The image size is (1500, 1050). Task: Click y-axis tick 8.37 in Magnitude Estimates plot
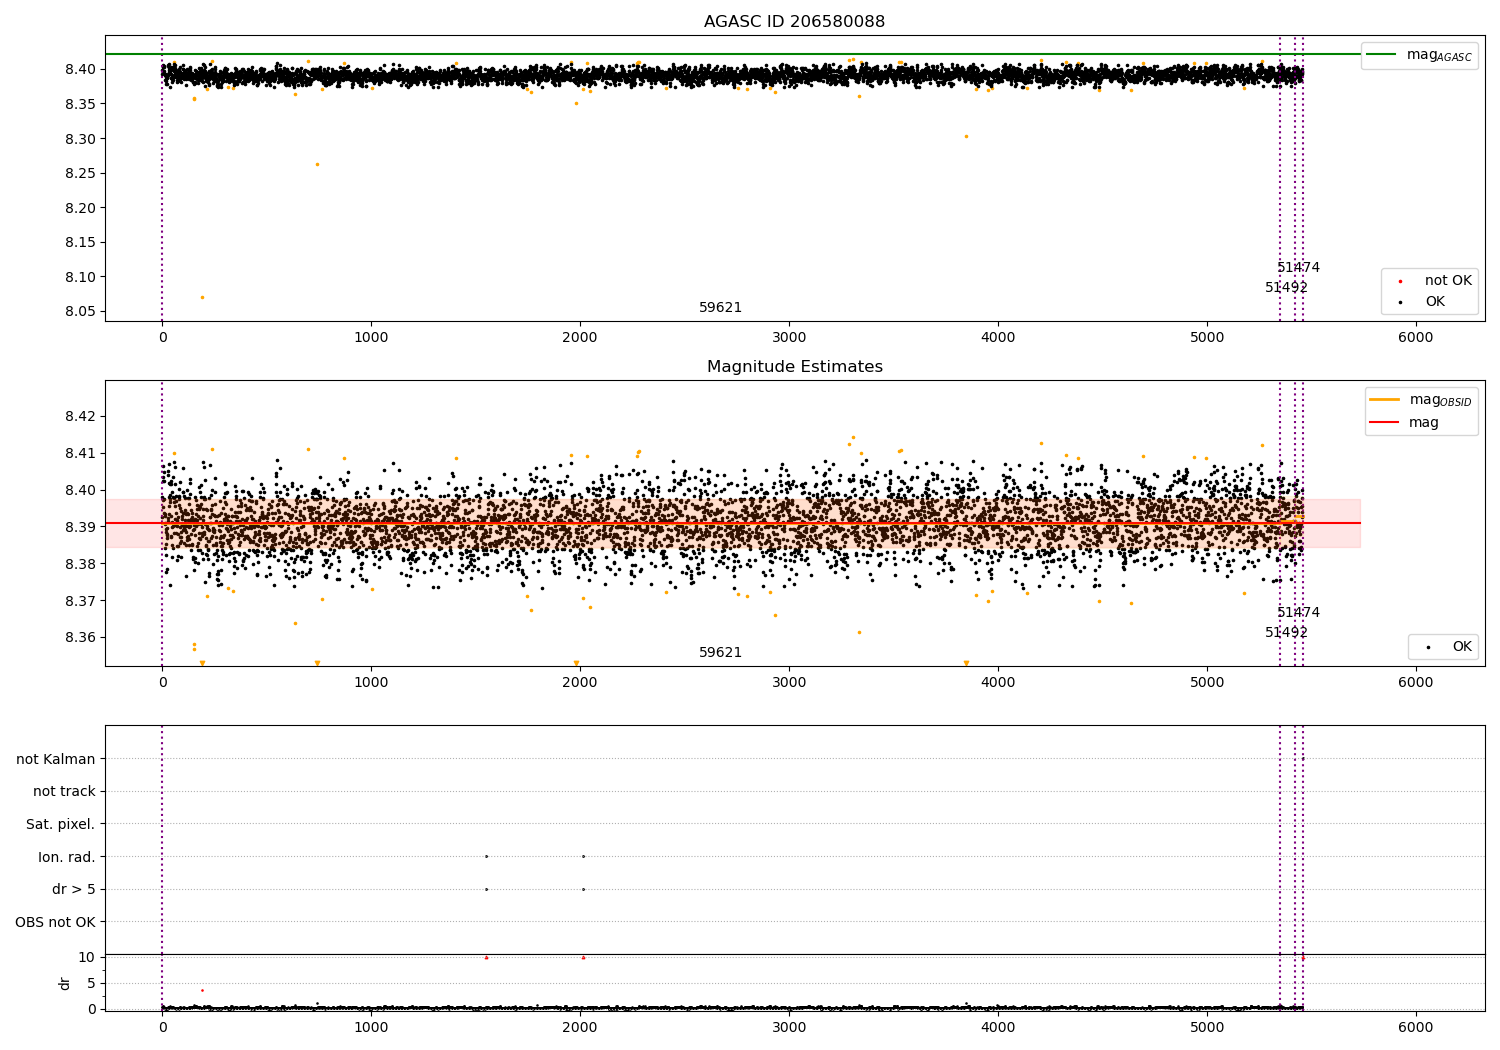(x=81, y=601)
